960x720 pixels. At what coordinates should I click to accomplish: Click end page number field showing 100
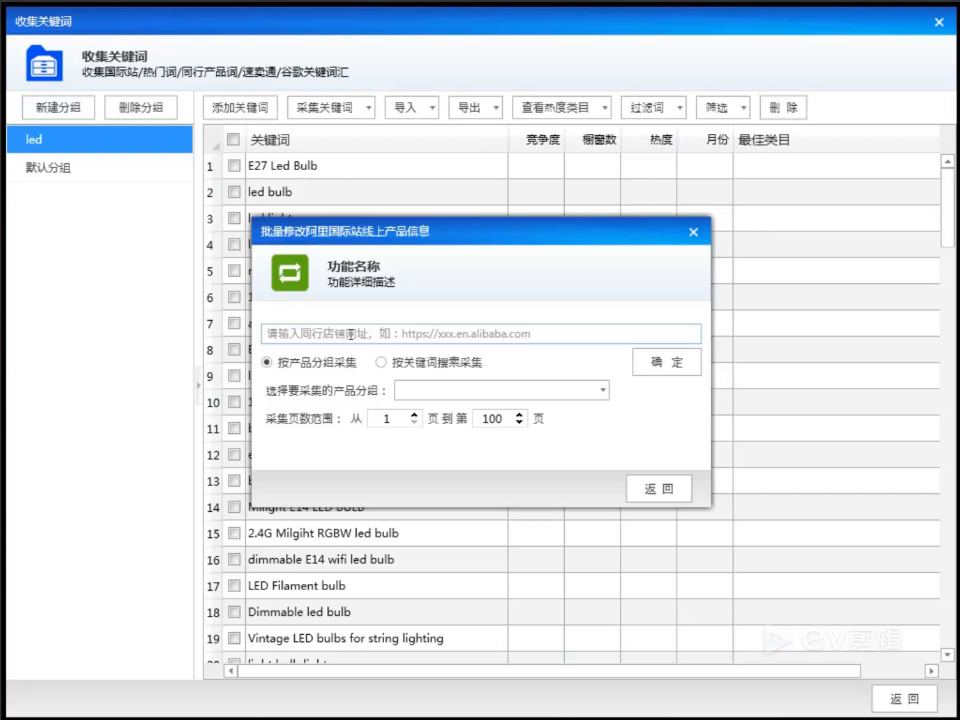(x=493, y=419)
